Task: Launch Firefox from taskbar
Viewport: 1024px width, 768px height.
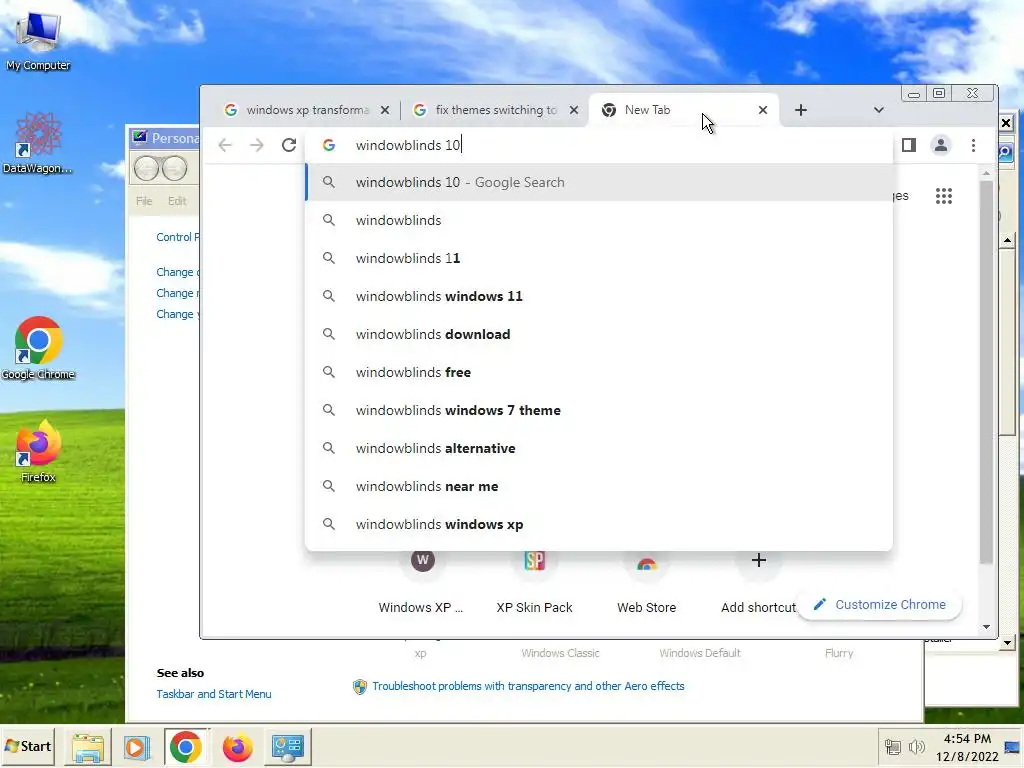Action: coord(237,747)
